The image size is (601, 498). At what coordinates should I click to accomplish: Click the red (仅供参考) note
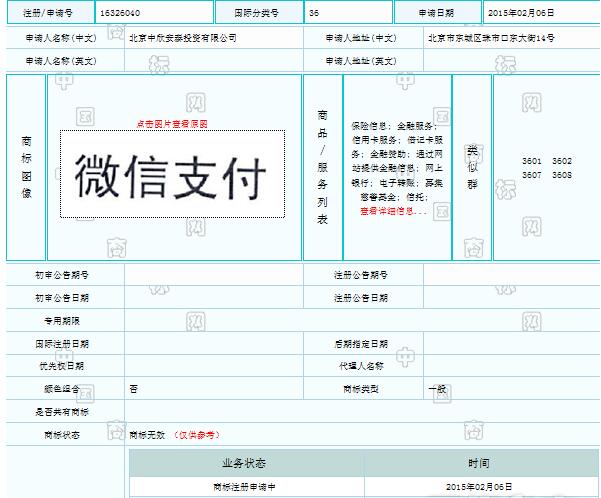click(197, 435)
